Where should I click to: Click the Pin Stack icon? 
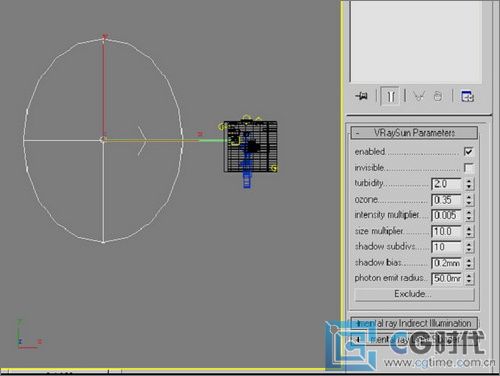pyautogui.click(x=362, y=96)
